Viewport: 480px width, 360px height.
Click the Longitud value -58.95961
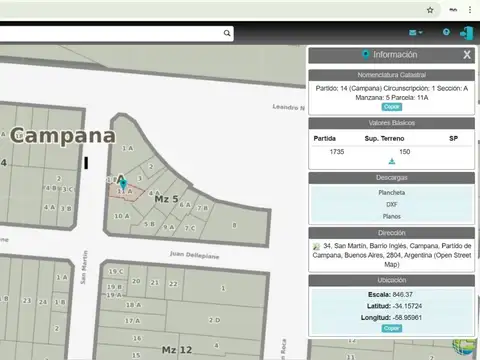point(407,317)
